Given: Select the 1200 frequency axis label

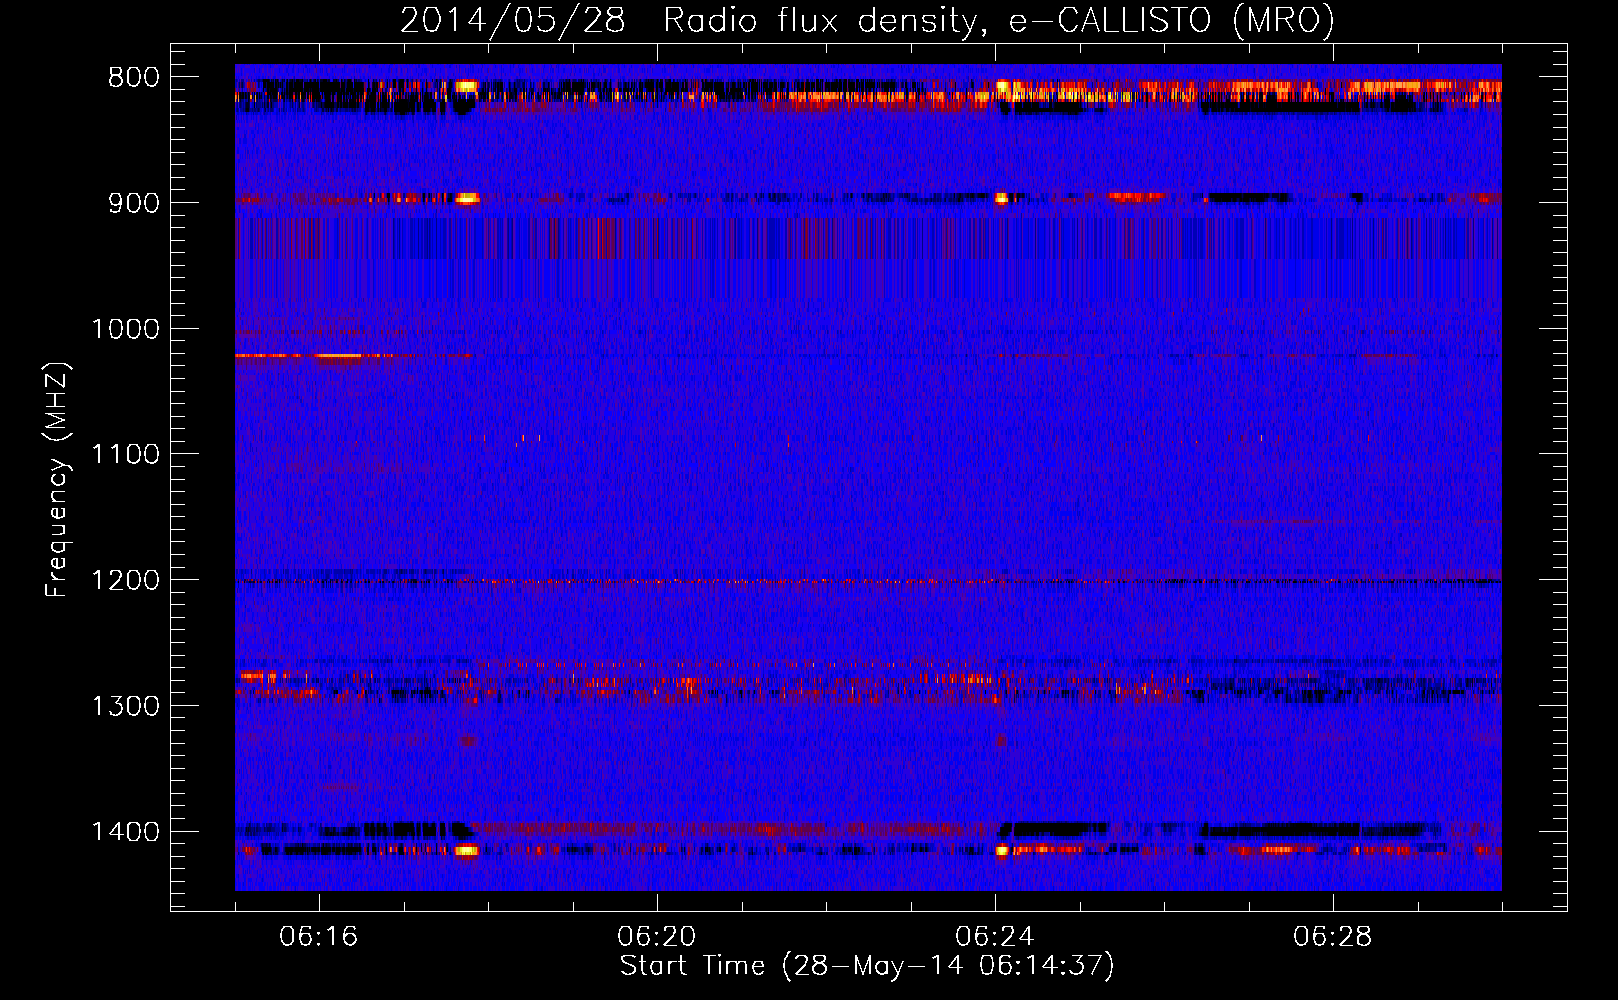Looking at the screenshot, I should pos(125,581).
